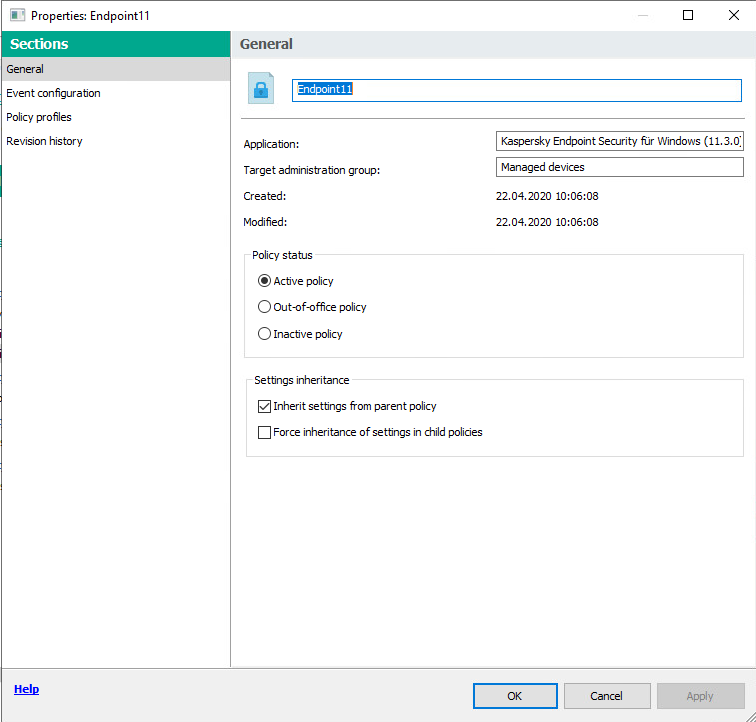Open the Help link

27,689
